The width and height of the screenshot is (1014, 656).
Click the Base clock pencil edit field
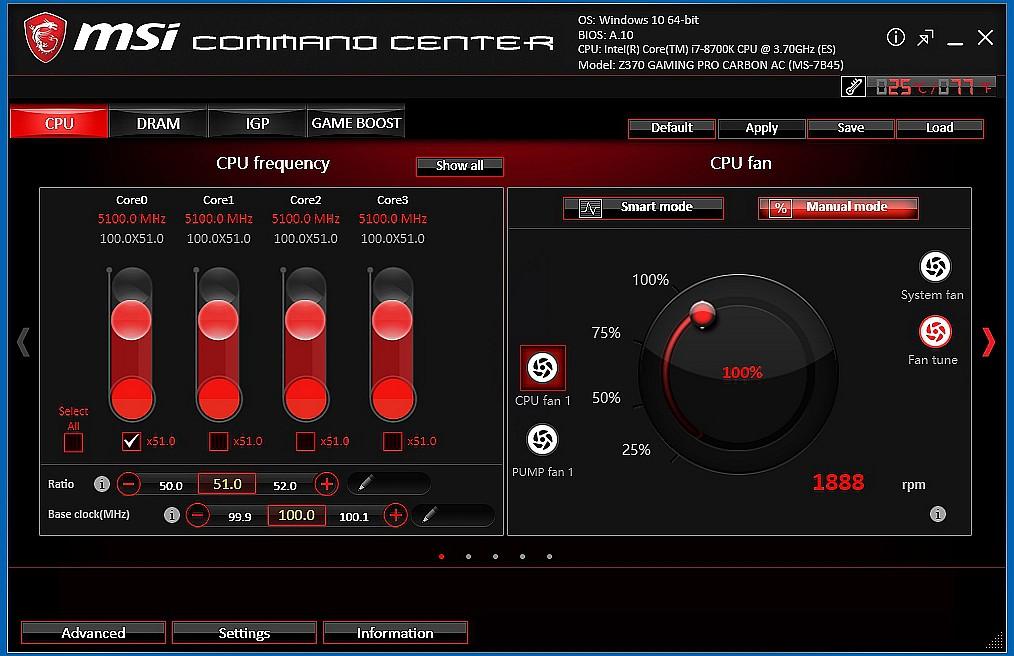pyautogui.click(x=453, y=515)
